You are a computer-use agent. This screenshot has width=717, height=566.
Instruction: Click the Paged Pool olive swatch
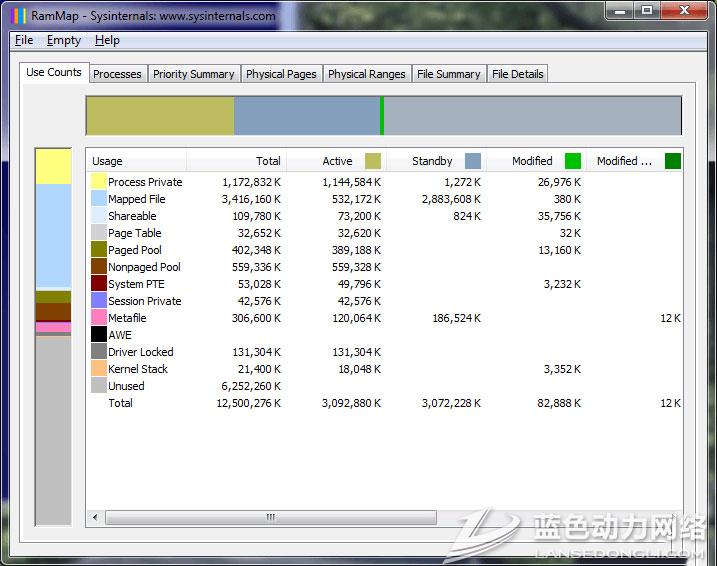[x=99, y=250]
